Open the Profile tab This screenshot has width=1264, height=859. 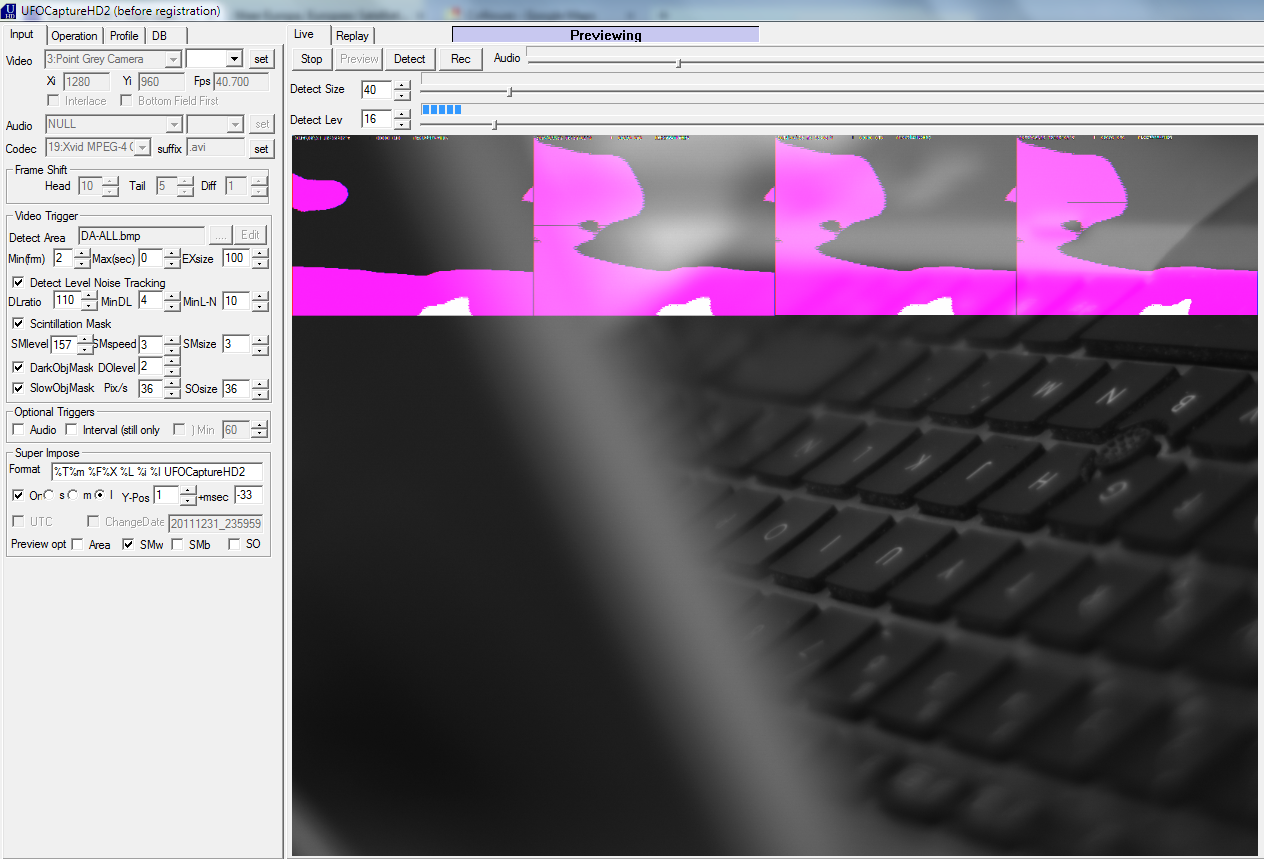click(x=123, y=35)
